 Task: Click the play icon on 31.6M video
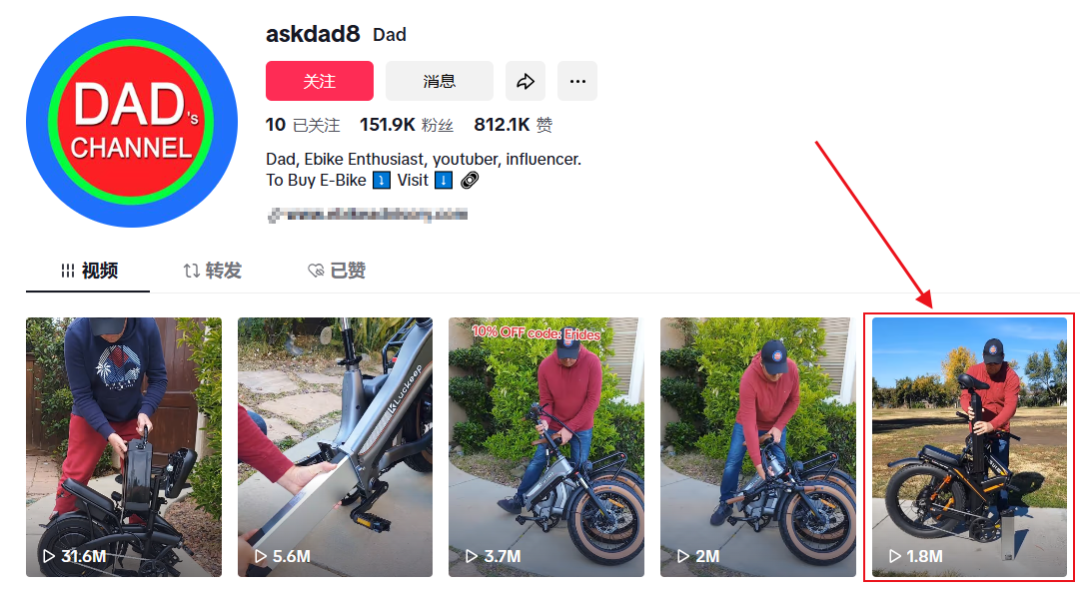pyautogui.click(x=48, y=556)
